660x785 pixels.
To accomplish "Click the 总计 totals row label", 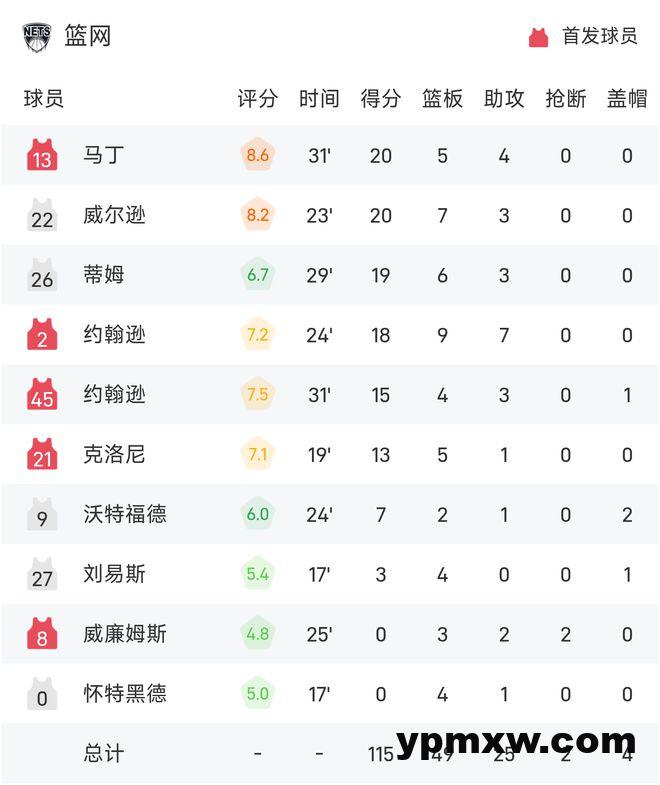I will point(104,753).
